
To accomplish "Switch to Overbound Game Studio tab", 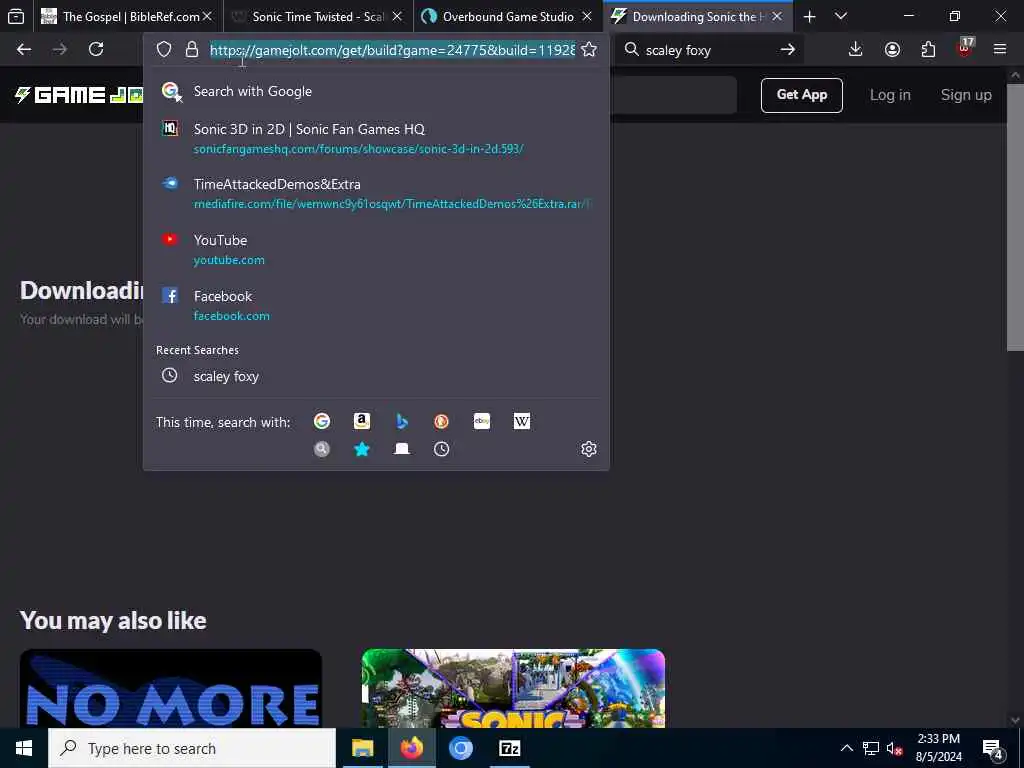I will click(508, 16).
